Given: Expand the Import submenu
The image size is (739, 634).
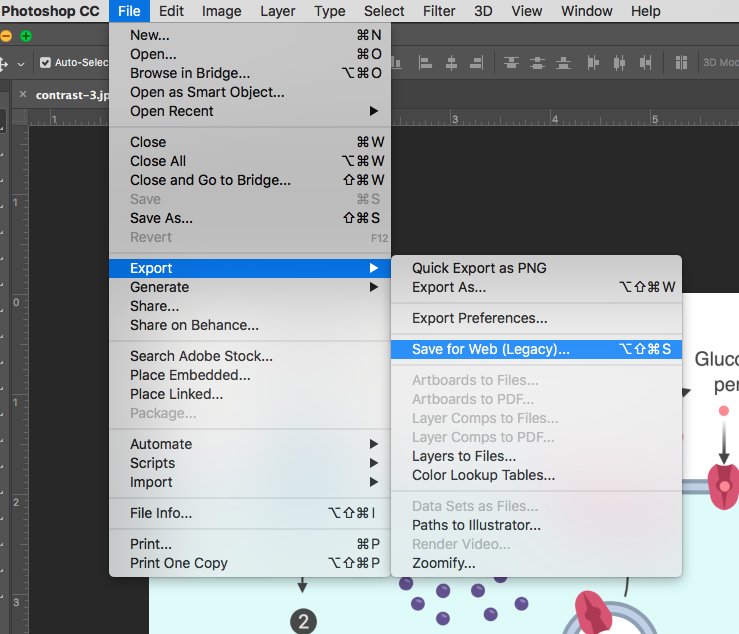Looking at the screenshot, I should (x=250, y=482).
